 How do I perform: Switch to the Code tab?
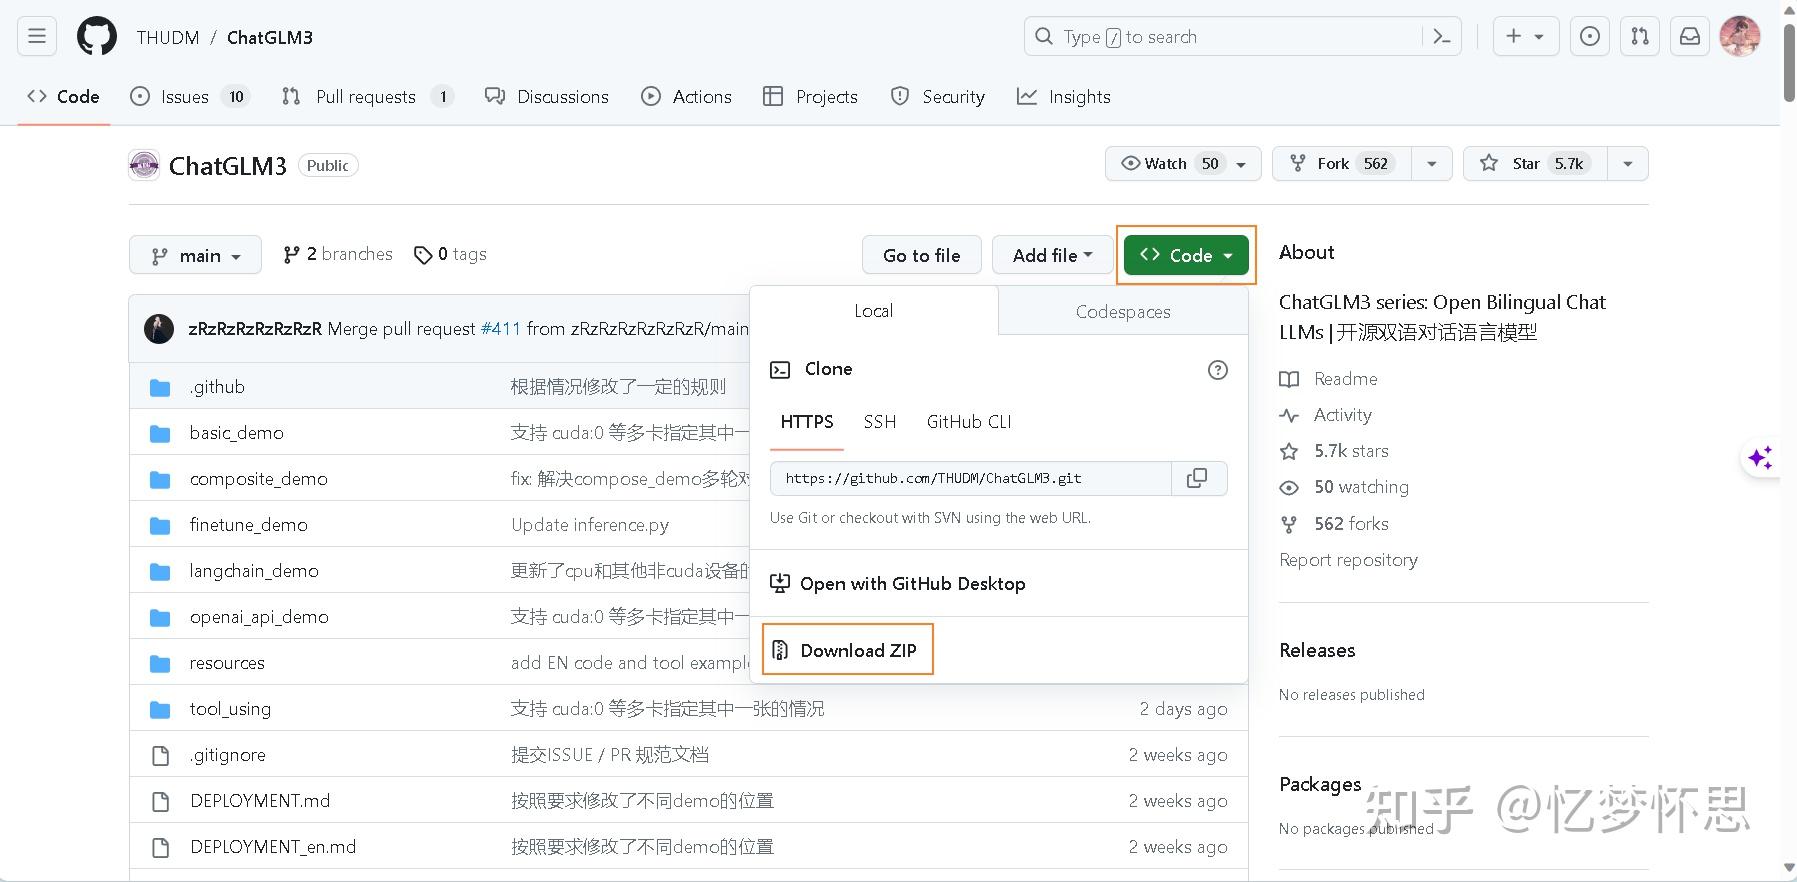pos(63,97)
